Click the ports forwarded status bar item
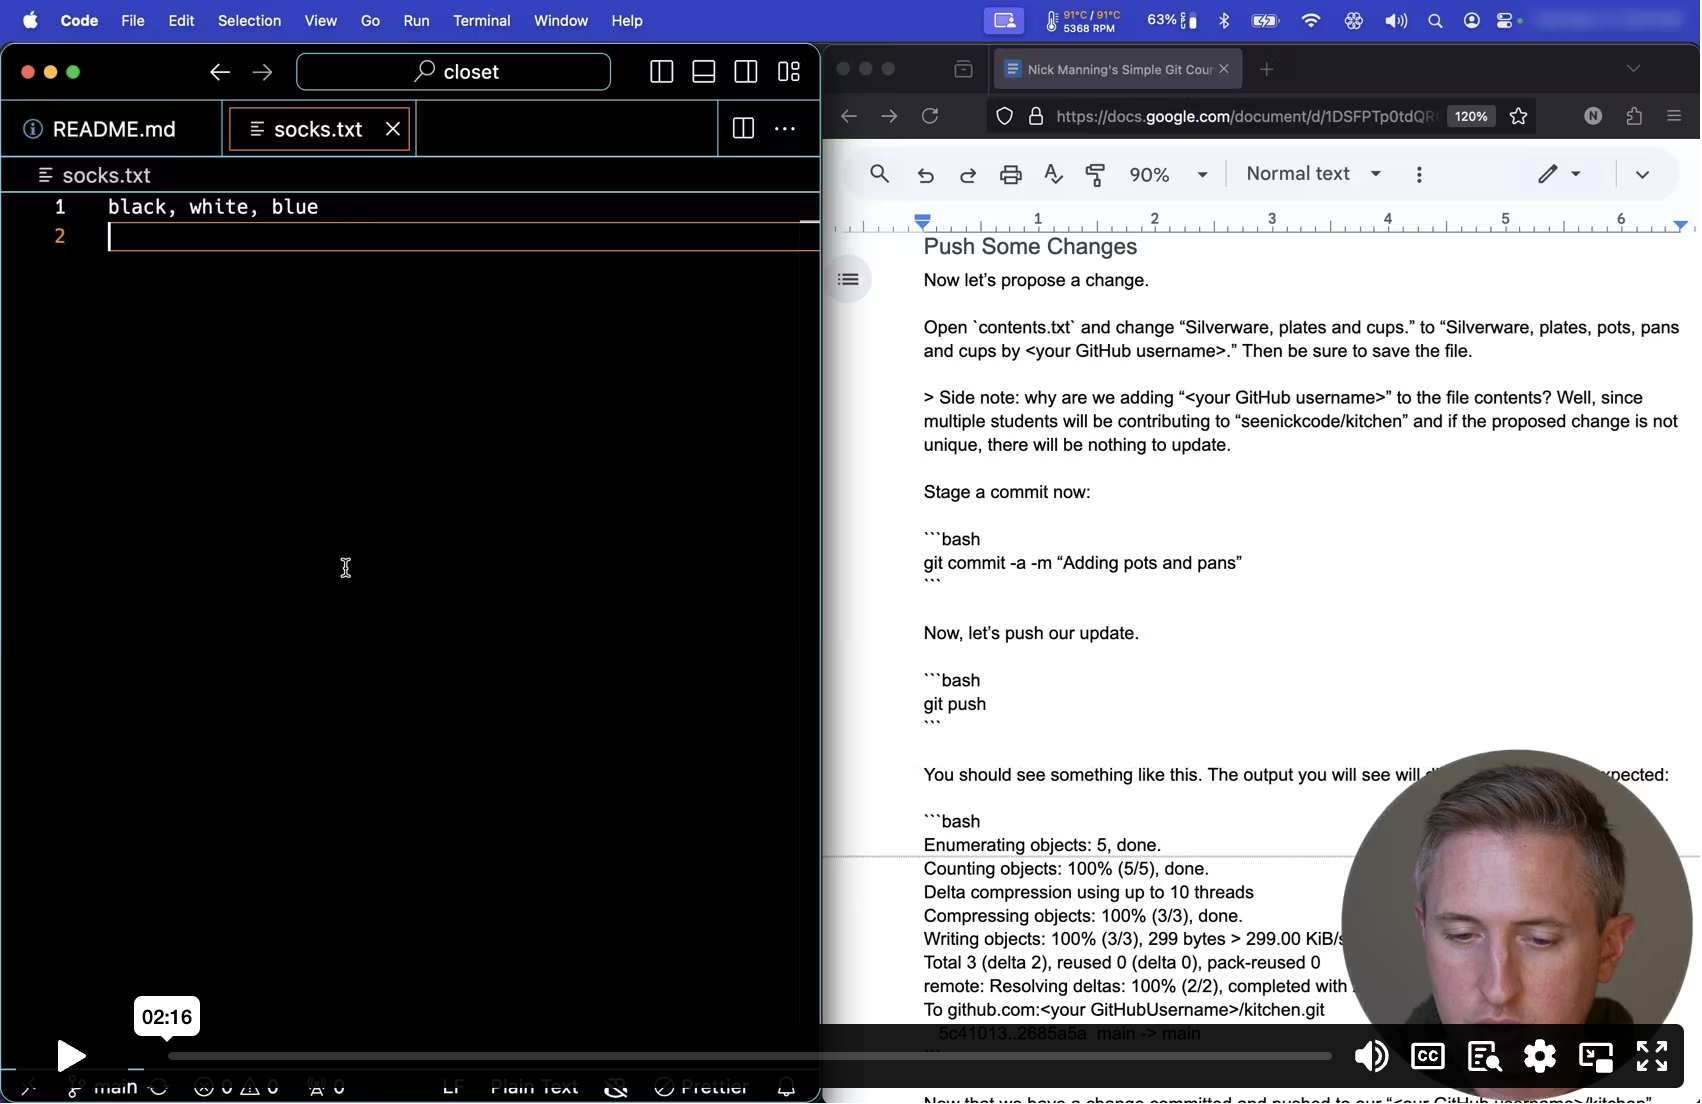1702x1104 pixels. pos(327,1088)
